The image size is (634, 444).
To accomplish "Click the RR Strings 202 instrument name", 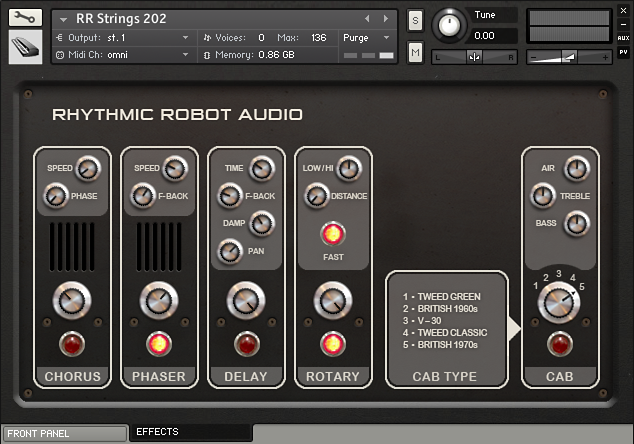I will (x=121, y=19).
